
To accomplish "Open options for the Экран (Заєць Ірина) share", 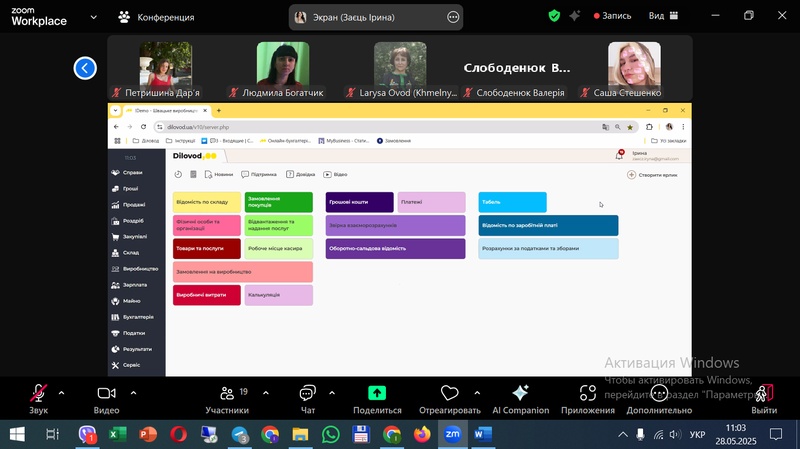I will click(x=453, y=17).
